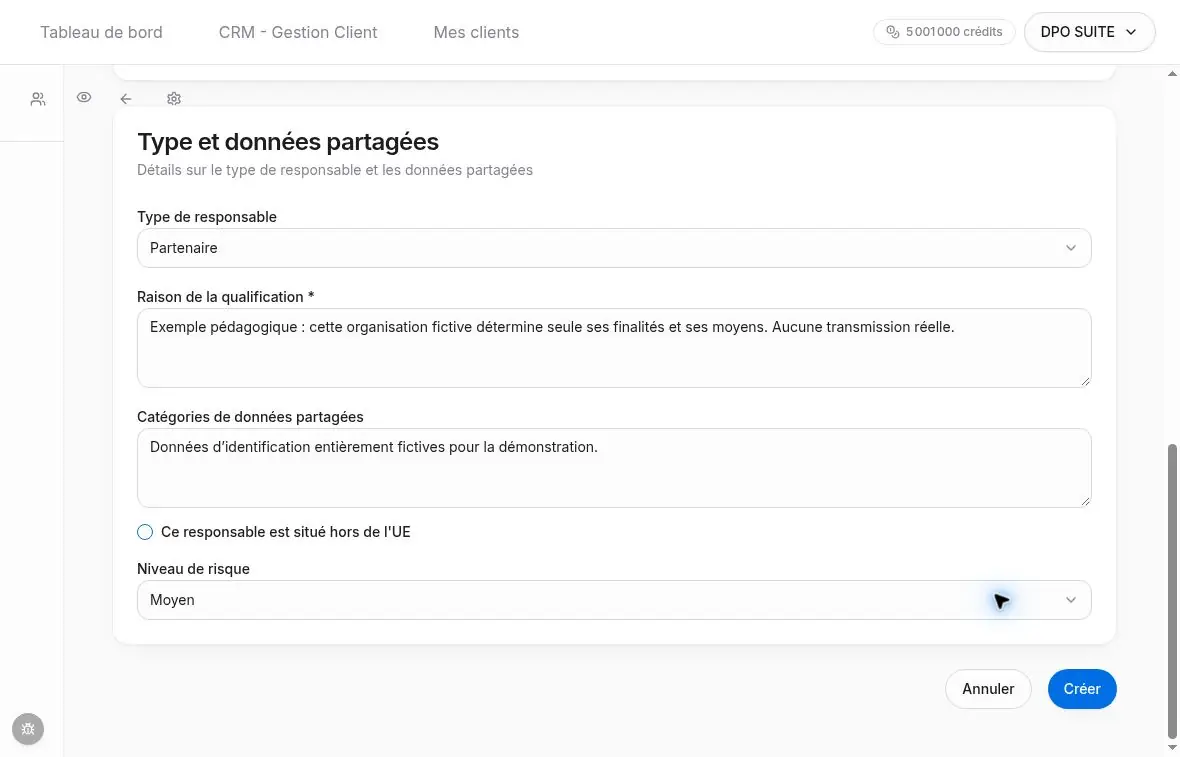This screenshot has width=1180, height=757.
Task: Open the settings gear icon
Action: (x=174, y=99)
